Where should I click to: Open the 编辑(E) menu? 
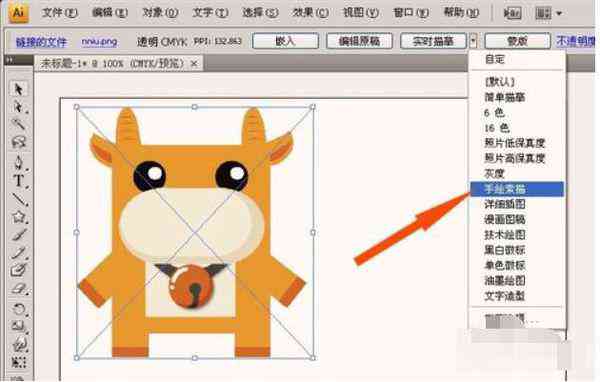coord(110,13)
